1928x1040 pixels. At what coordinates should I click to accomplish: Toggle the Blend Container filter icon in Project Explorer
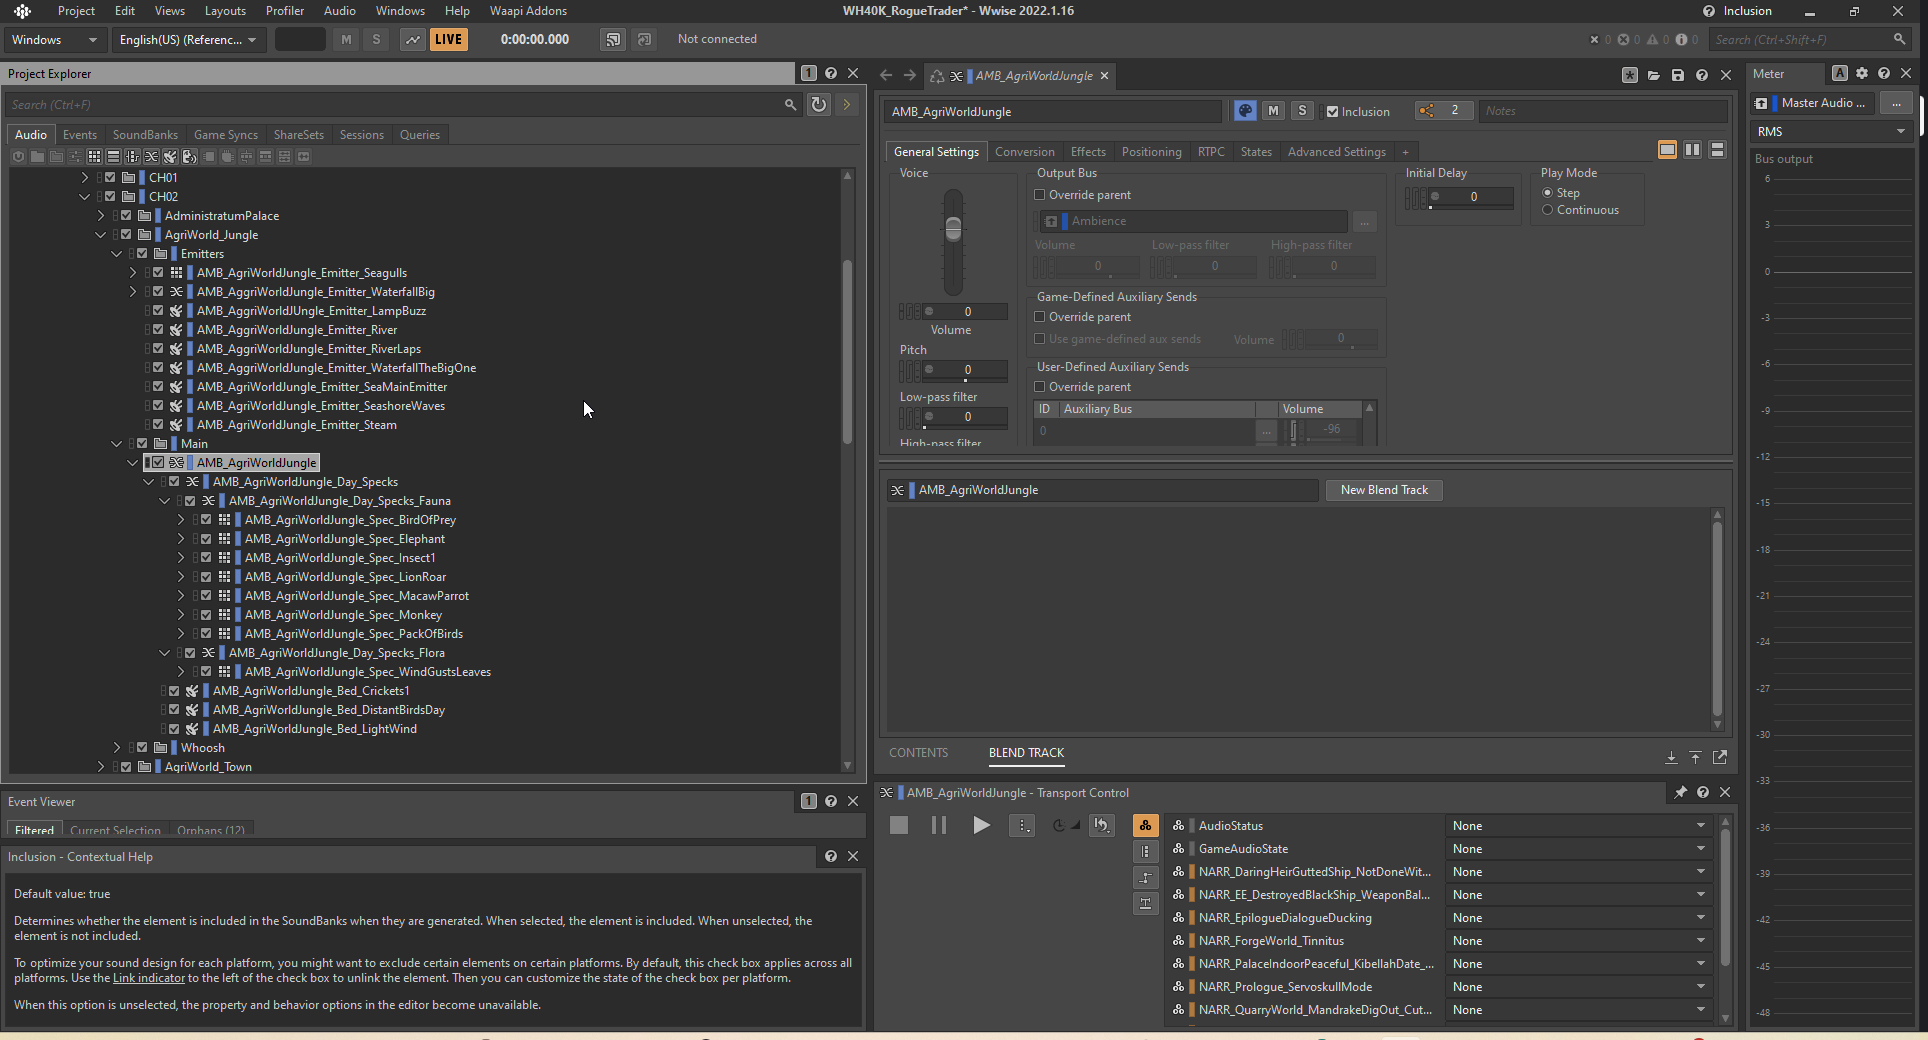[x=151, y=156]
